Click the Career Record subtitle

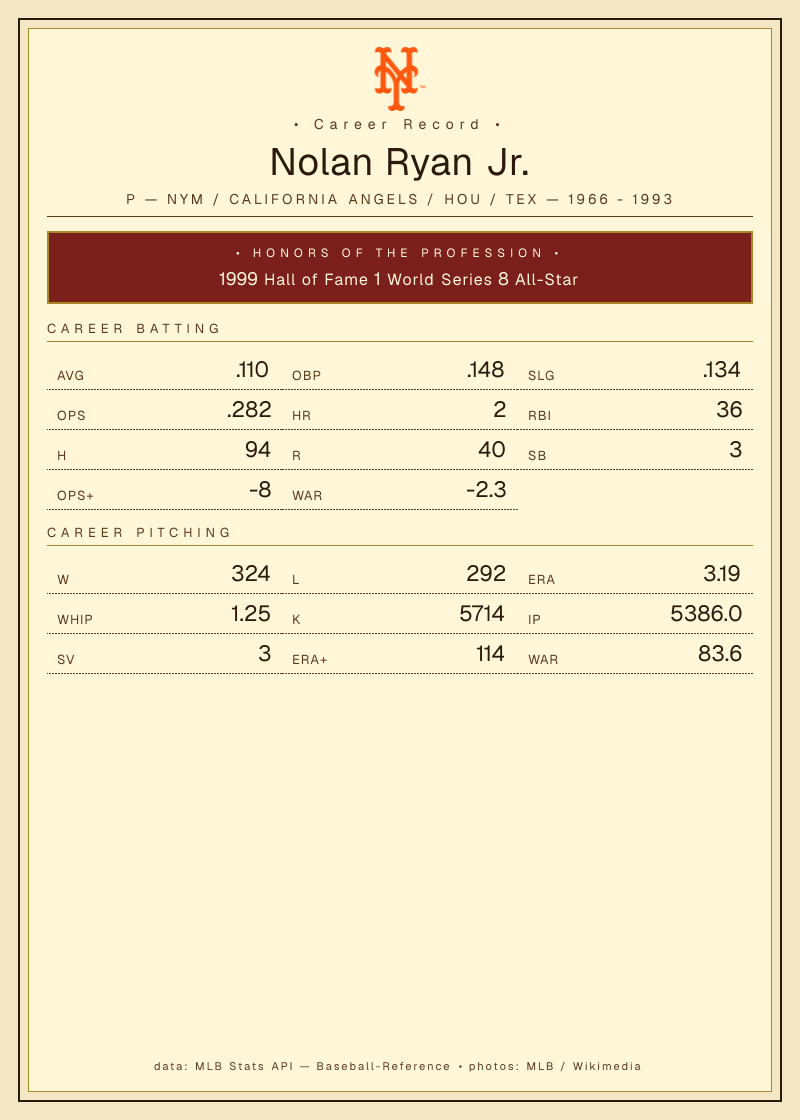397,124
